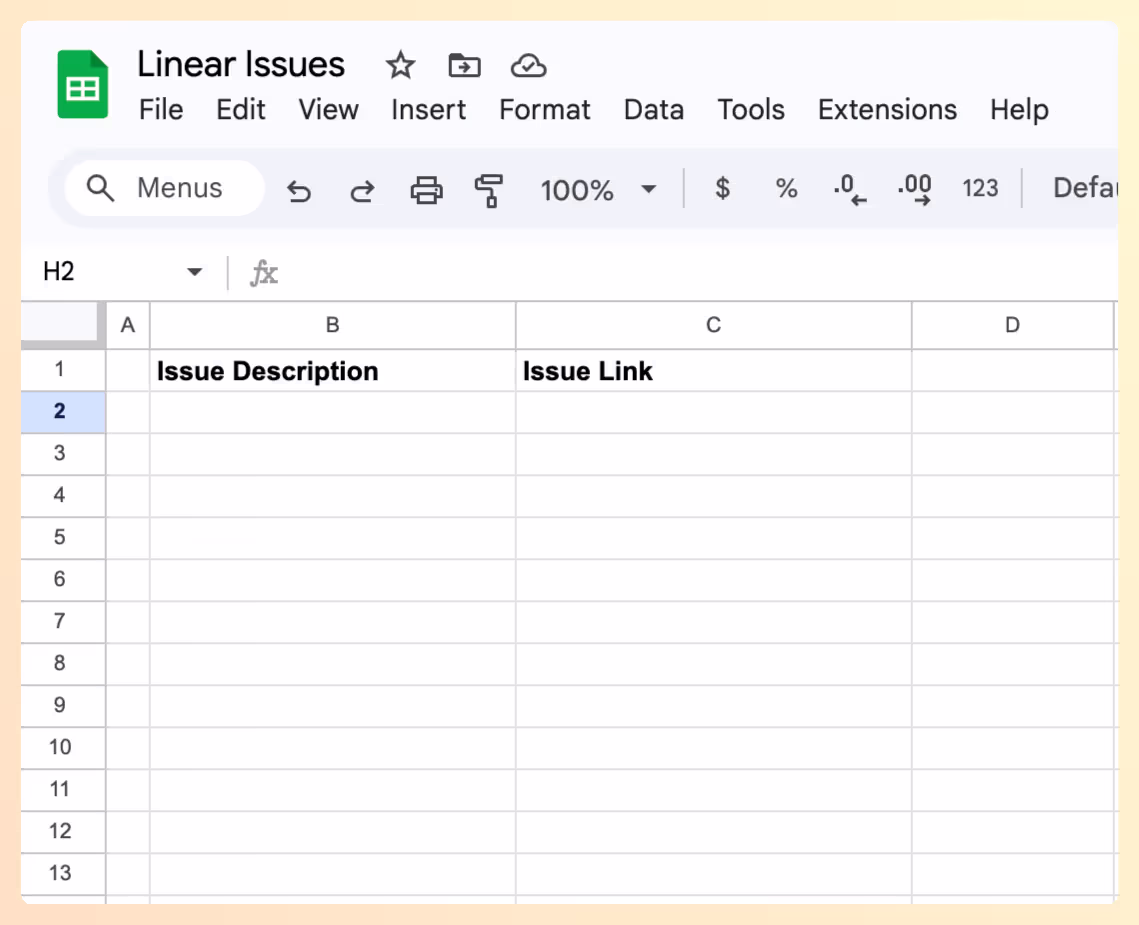
Task: Click into the formula bar
Action: point(697,272)
